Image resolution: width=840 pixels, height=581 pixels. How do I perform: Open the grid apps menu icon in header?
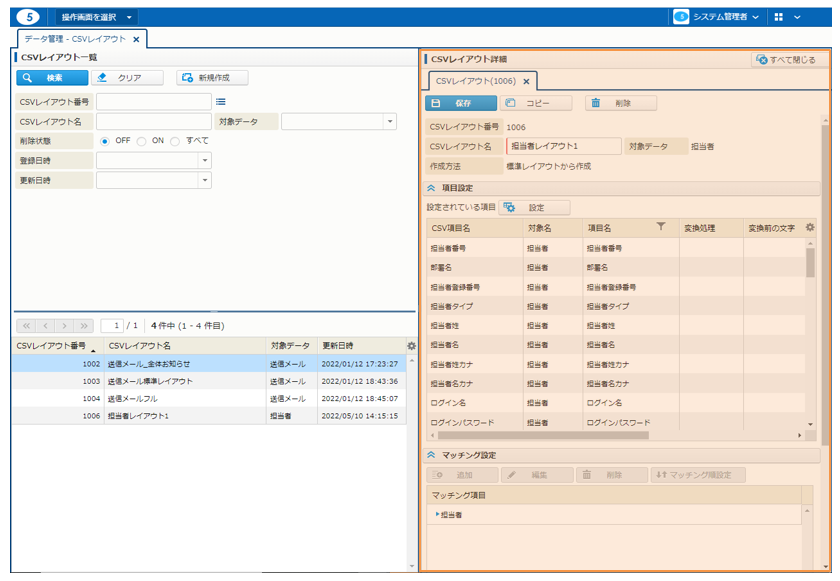click(x=779, y=17)
